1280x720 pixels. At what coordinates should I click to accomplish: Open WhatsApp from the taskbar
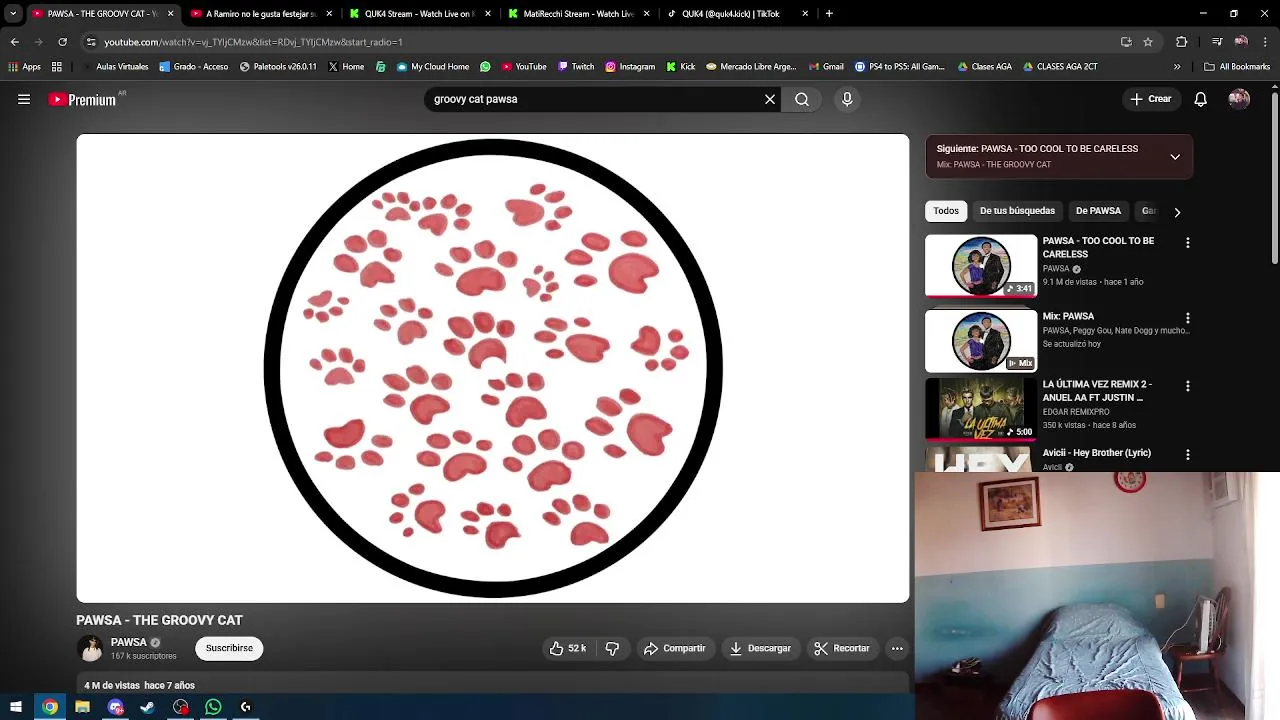tap(213, 707)
